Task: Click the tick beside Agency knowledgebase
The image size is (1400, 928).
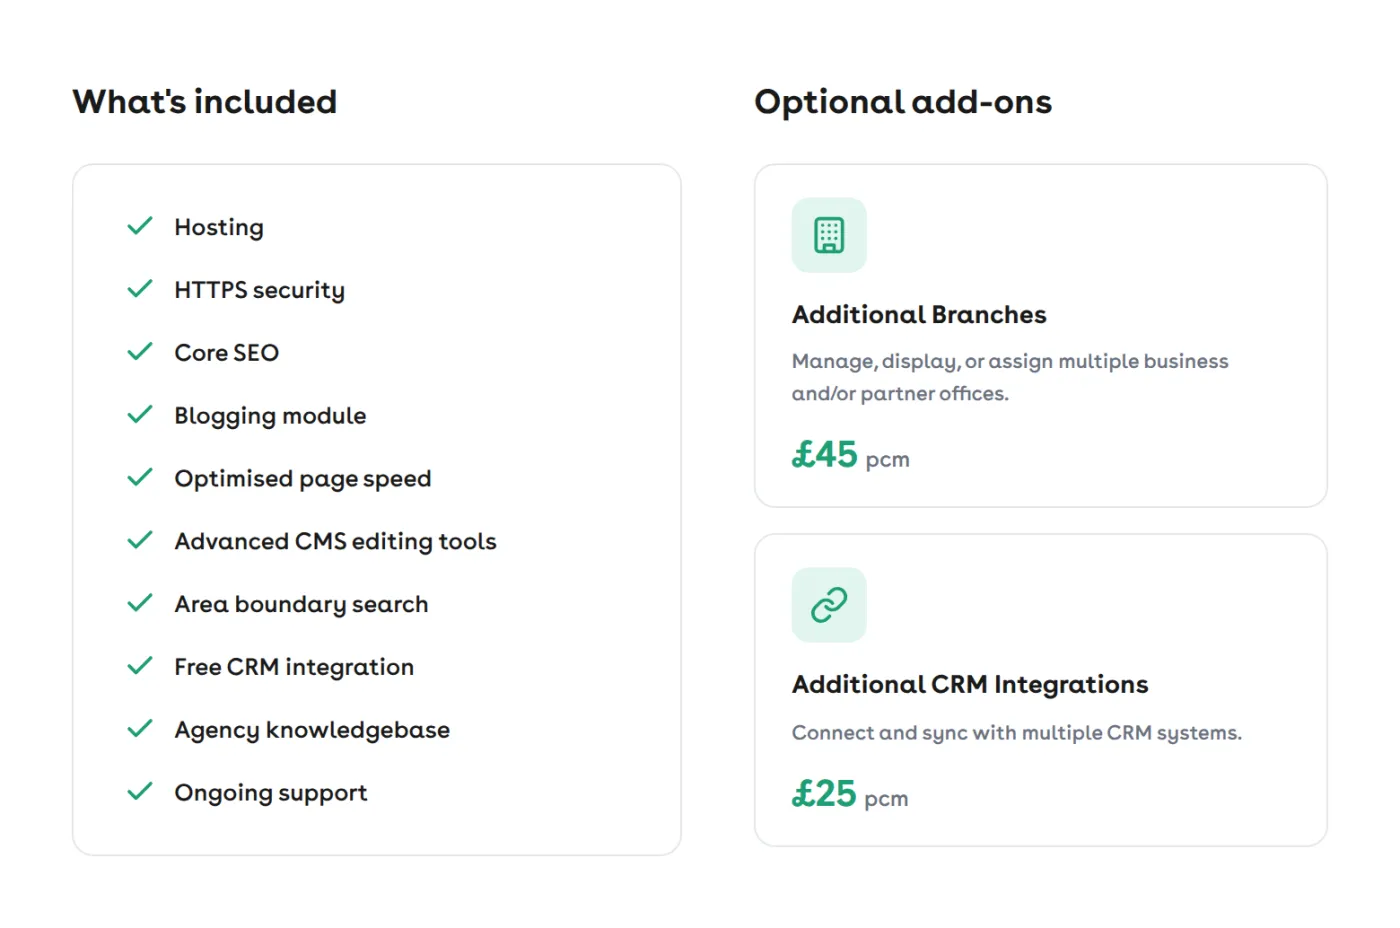Action: coord(140,729)
